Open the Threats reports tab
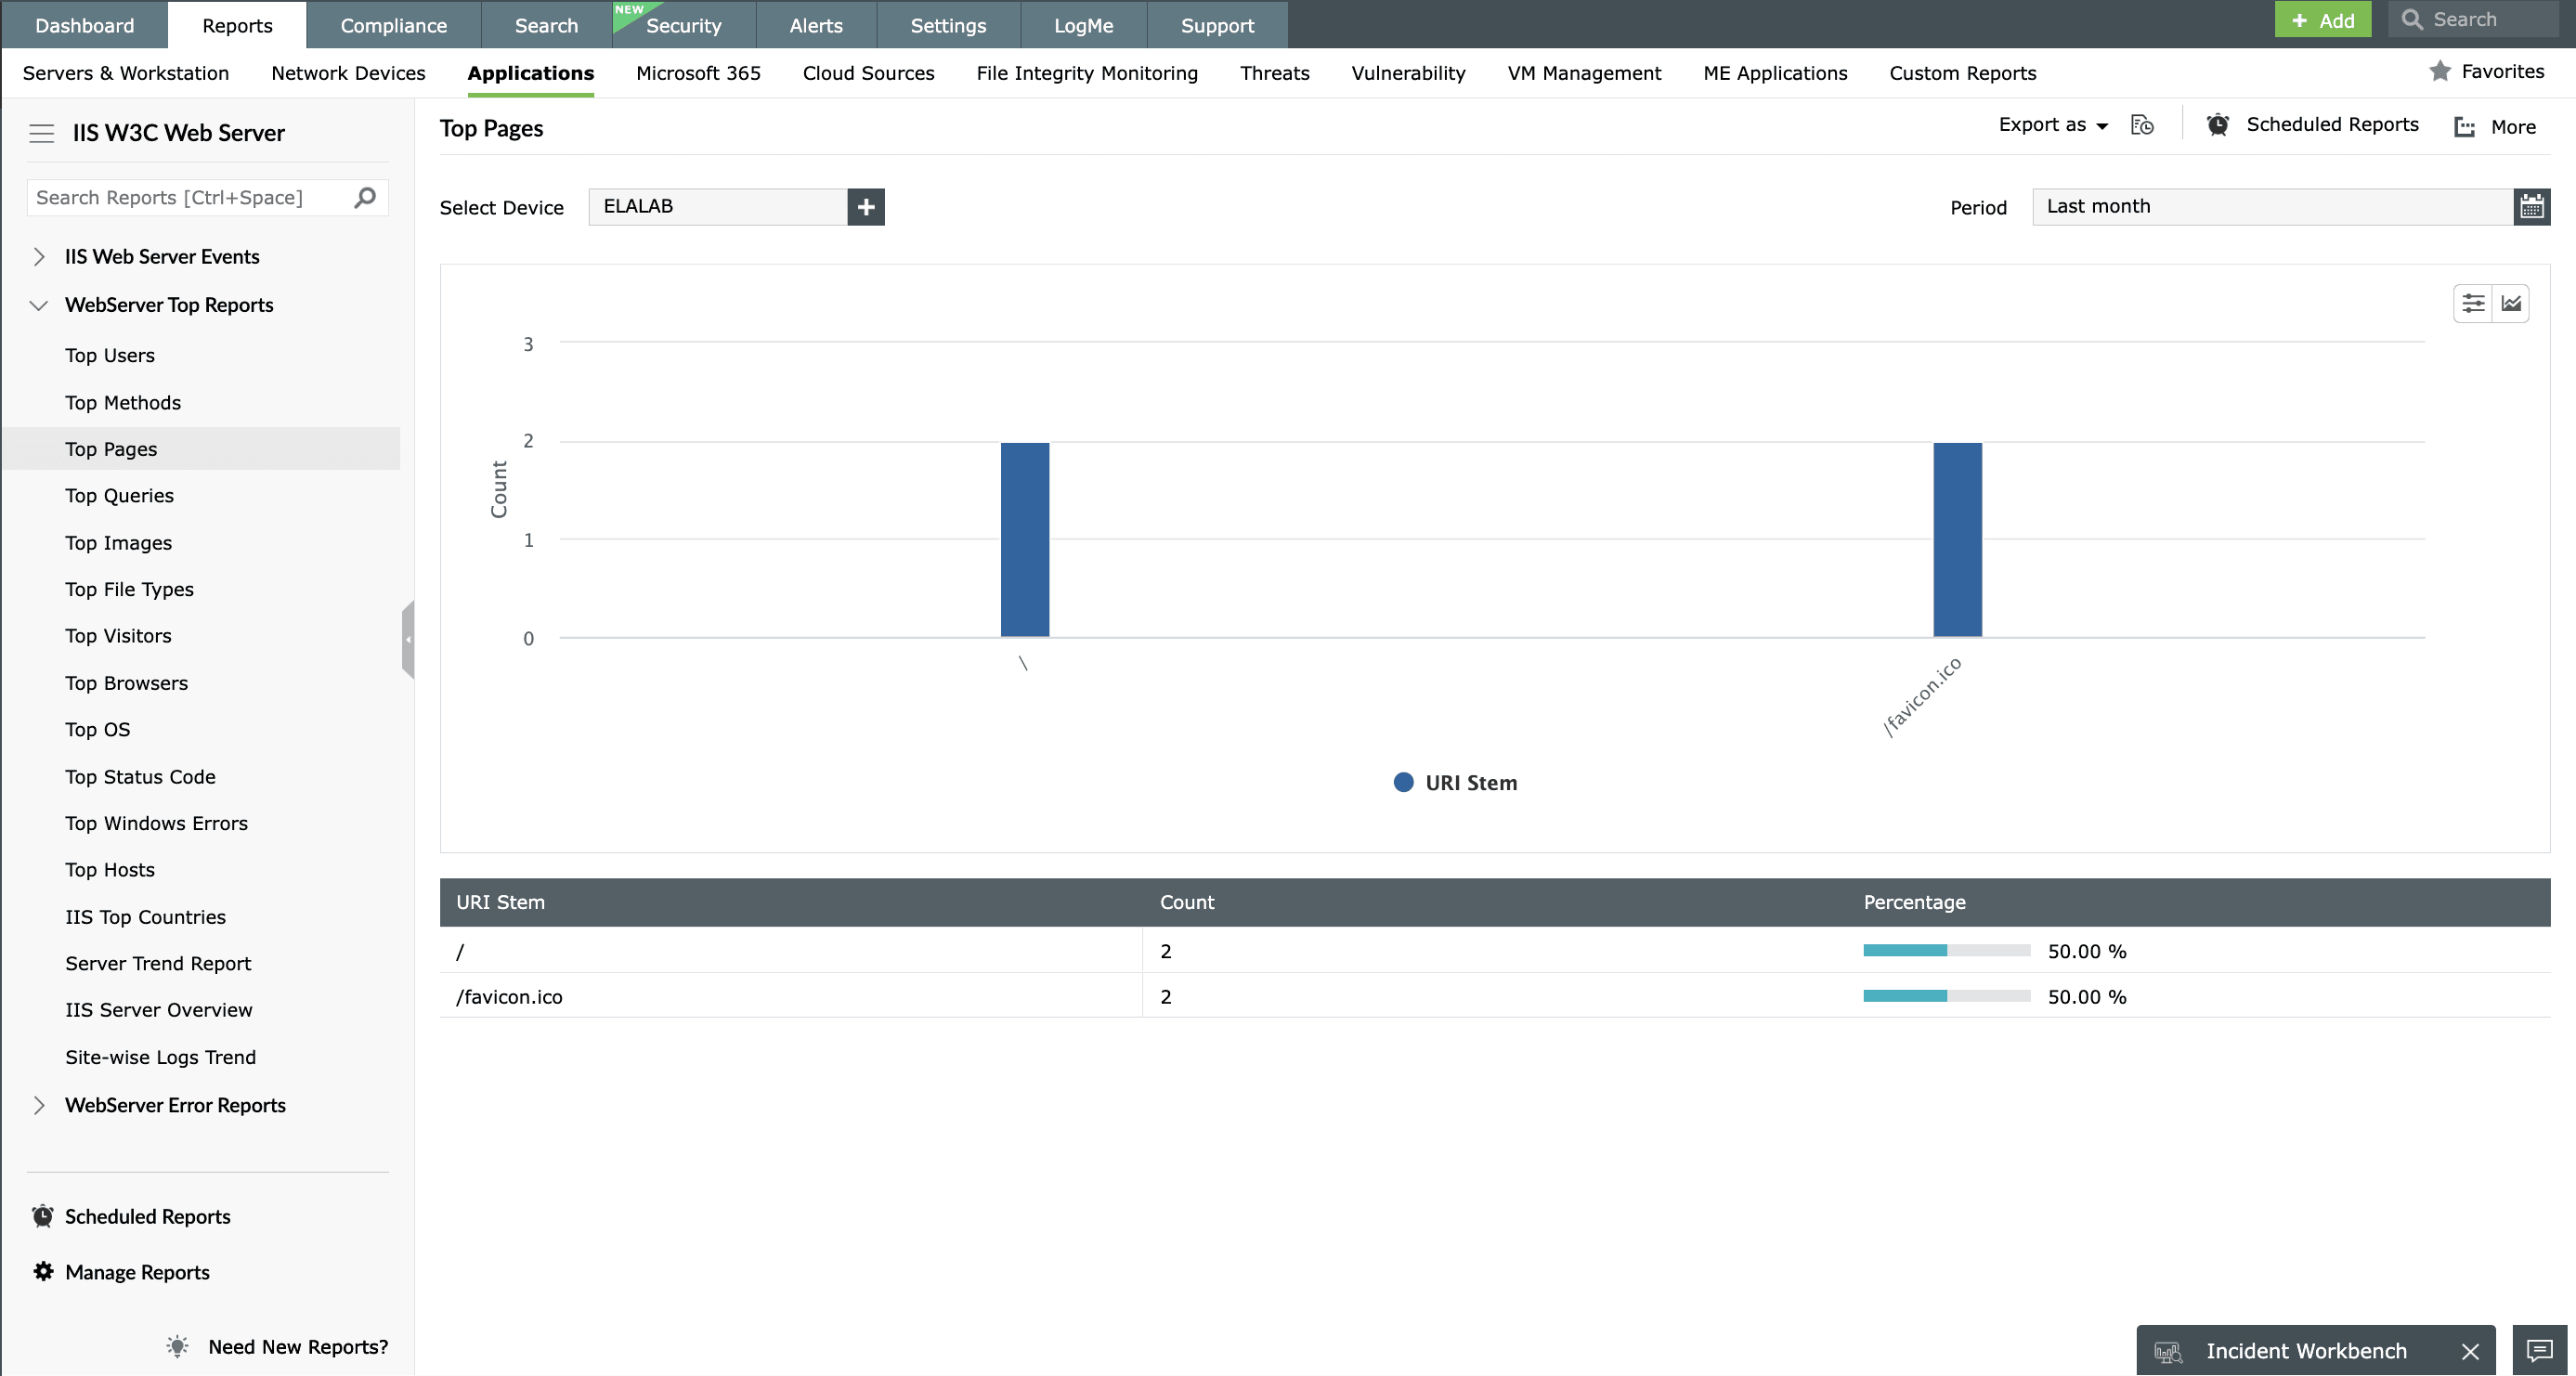Viewport: 2576px width, 1376px height. pos(1274,73)
